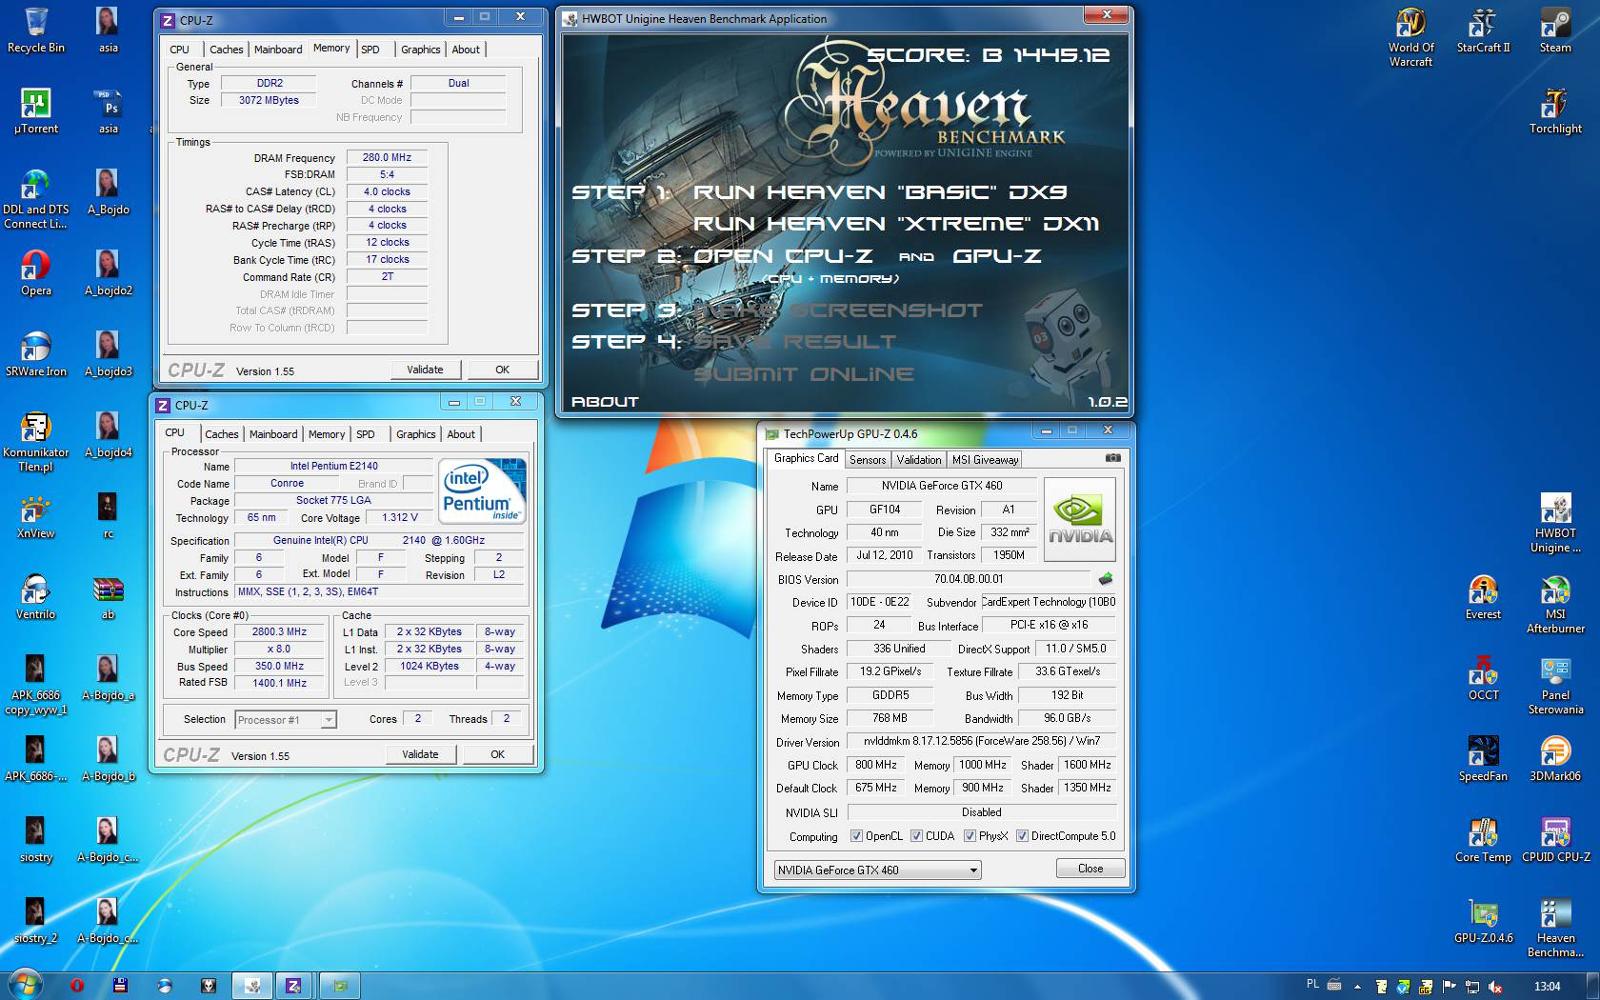This screenshot has height=1000, width=1600.
Task: Toggle the PhysX checkbox in GPU-Z
Action: tap(969, 836)
